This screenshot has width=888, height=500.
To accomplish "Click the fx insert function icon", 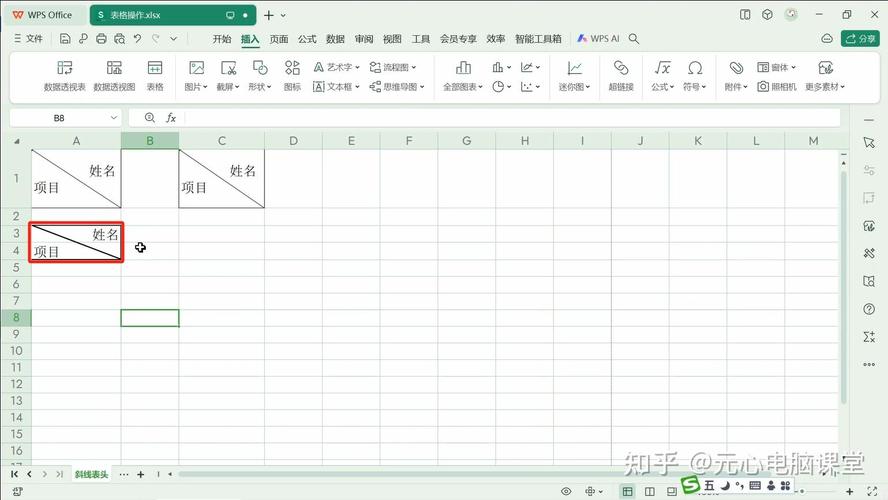I will pos(170,118).
